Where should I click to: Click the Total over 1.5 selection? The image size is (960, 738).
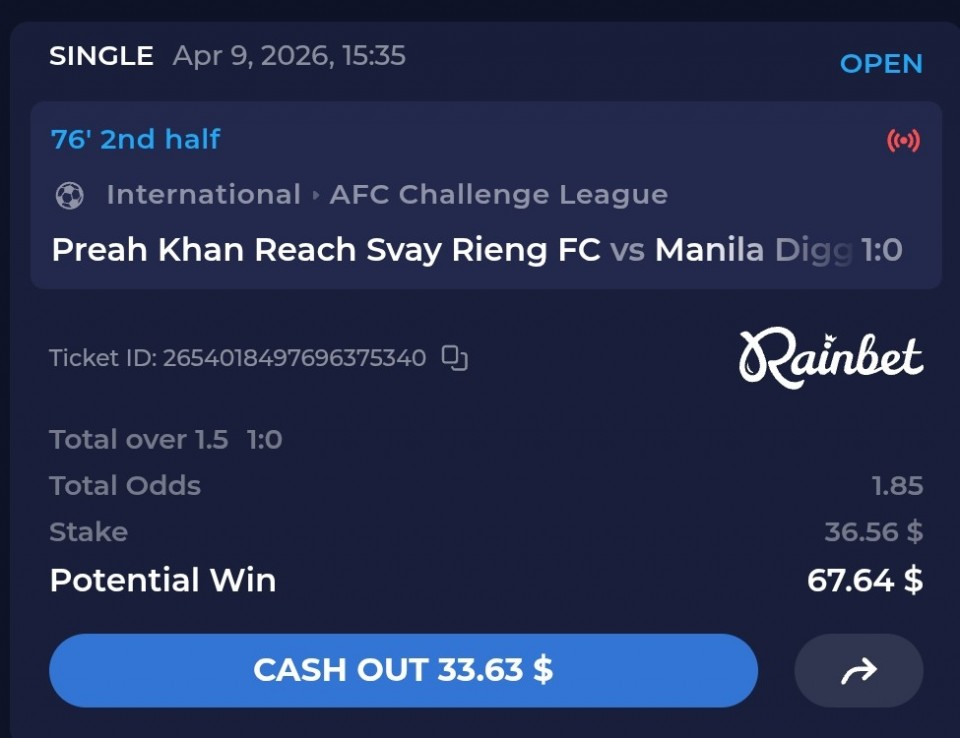point(138,439)
